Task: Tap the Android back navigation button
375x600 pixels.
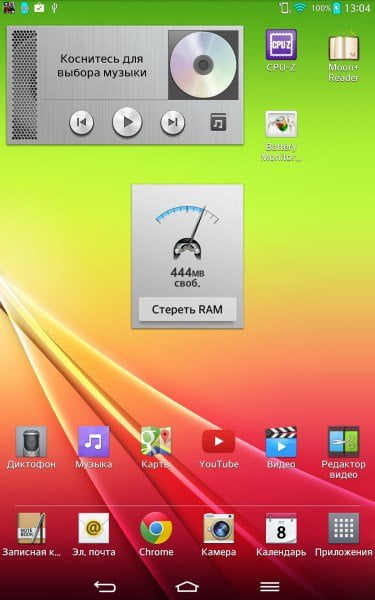Action: click(x=104, y=586)
